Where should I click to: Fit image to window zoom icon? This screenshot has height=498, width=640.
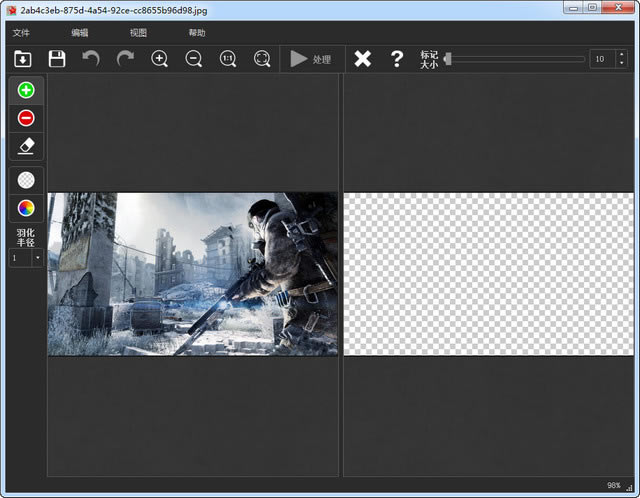point(262,59)
